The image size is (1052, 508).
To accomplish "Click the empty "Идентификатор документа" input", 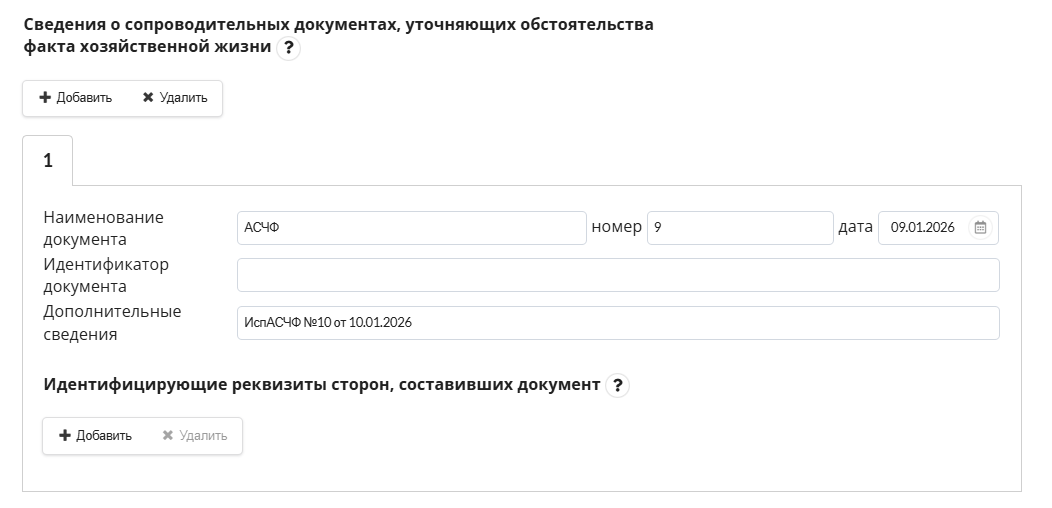I will tap(617, 275).
